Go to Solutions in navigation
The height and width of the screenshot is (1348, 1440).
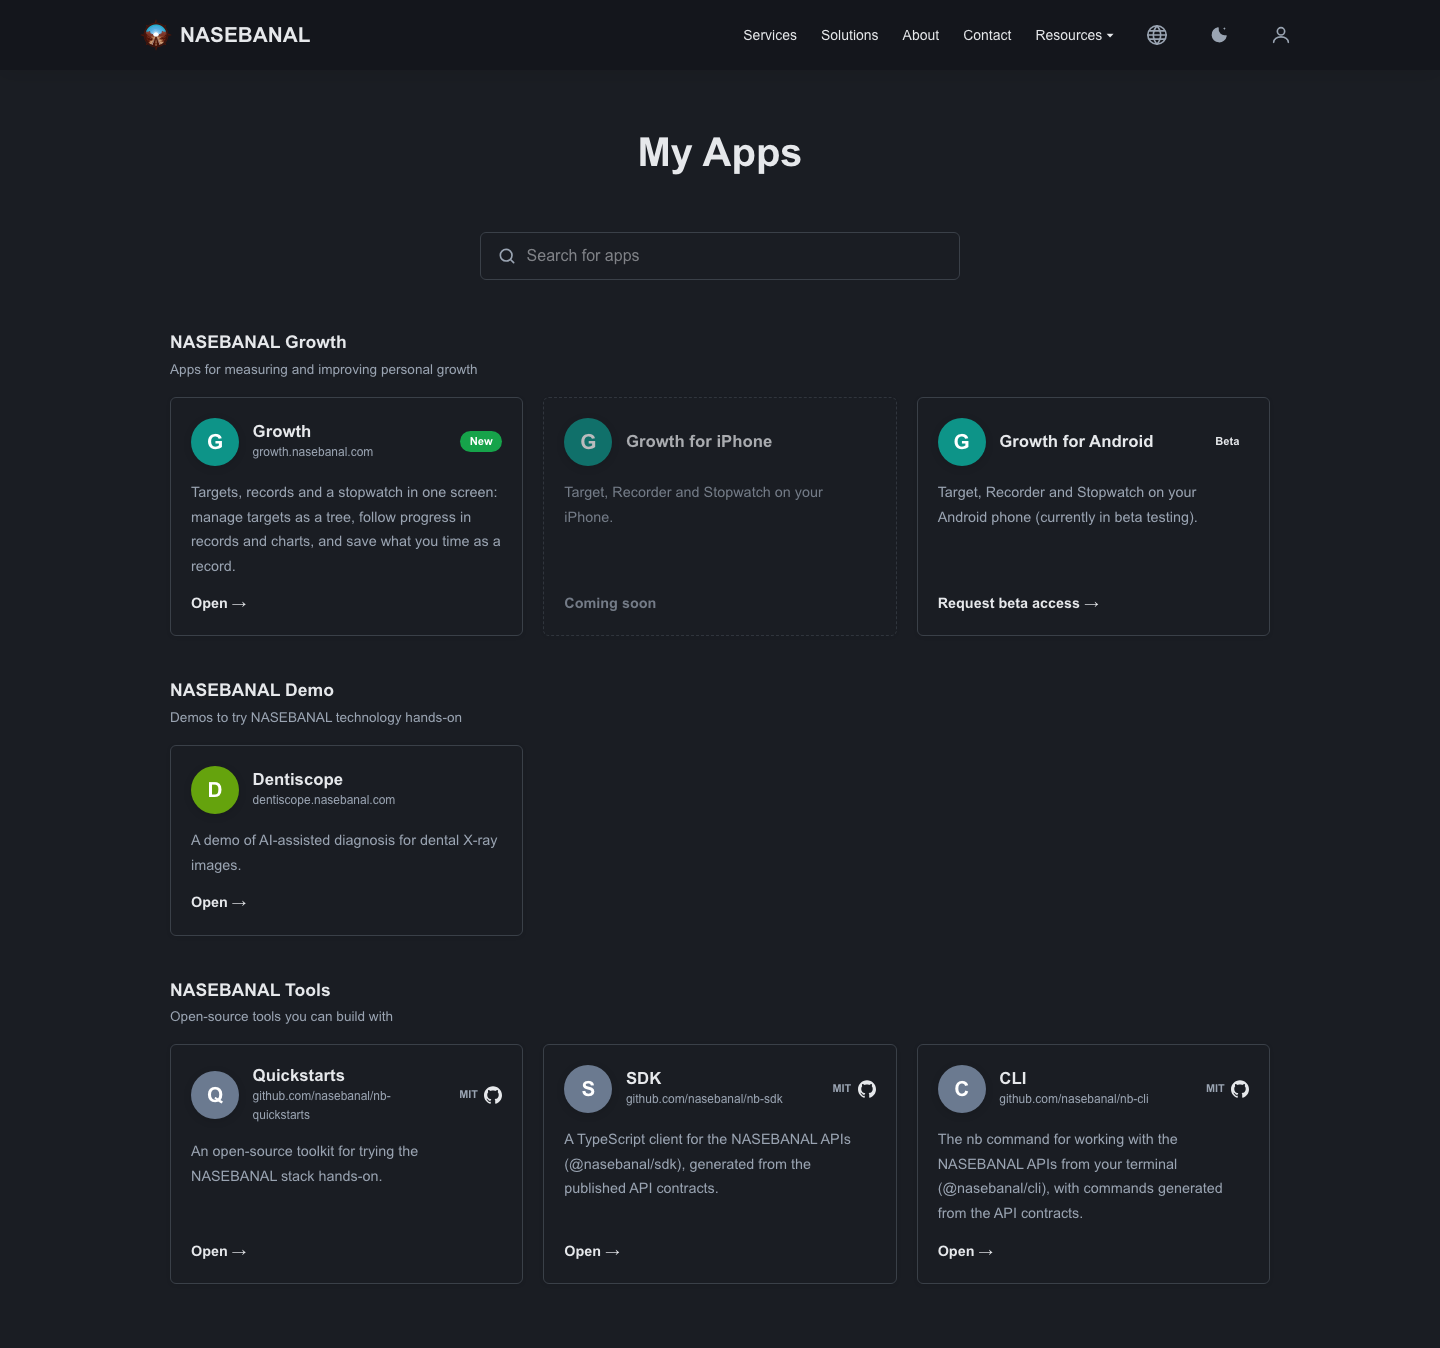[x=850, y=35]
